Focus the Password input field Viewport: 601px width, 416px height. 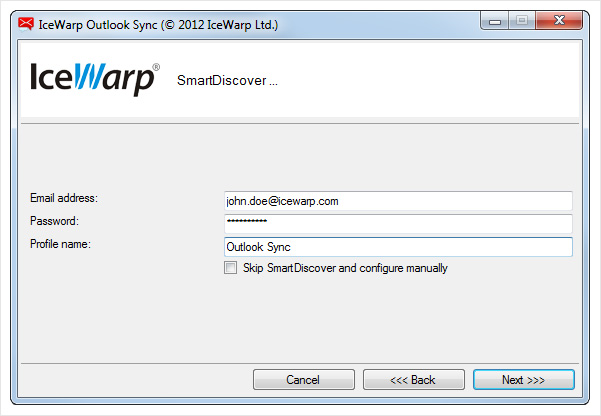click(398, 224)
